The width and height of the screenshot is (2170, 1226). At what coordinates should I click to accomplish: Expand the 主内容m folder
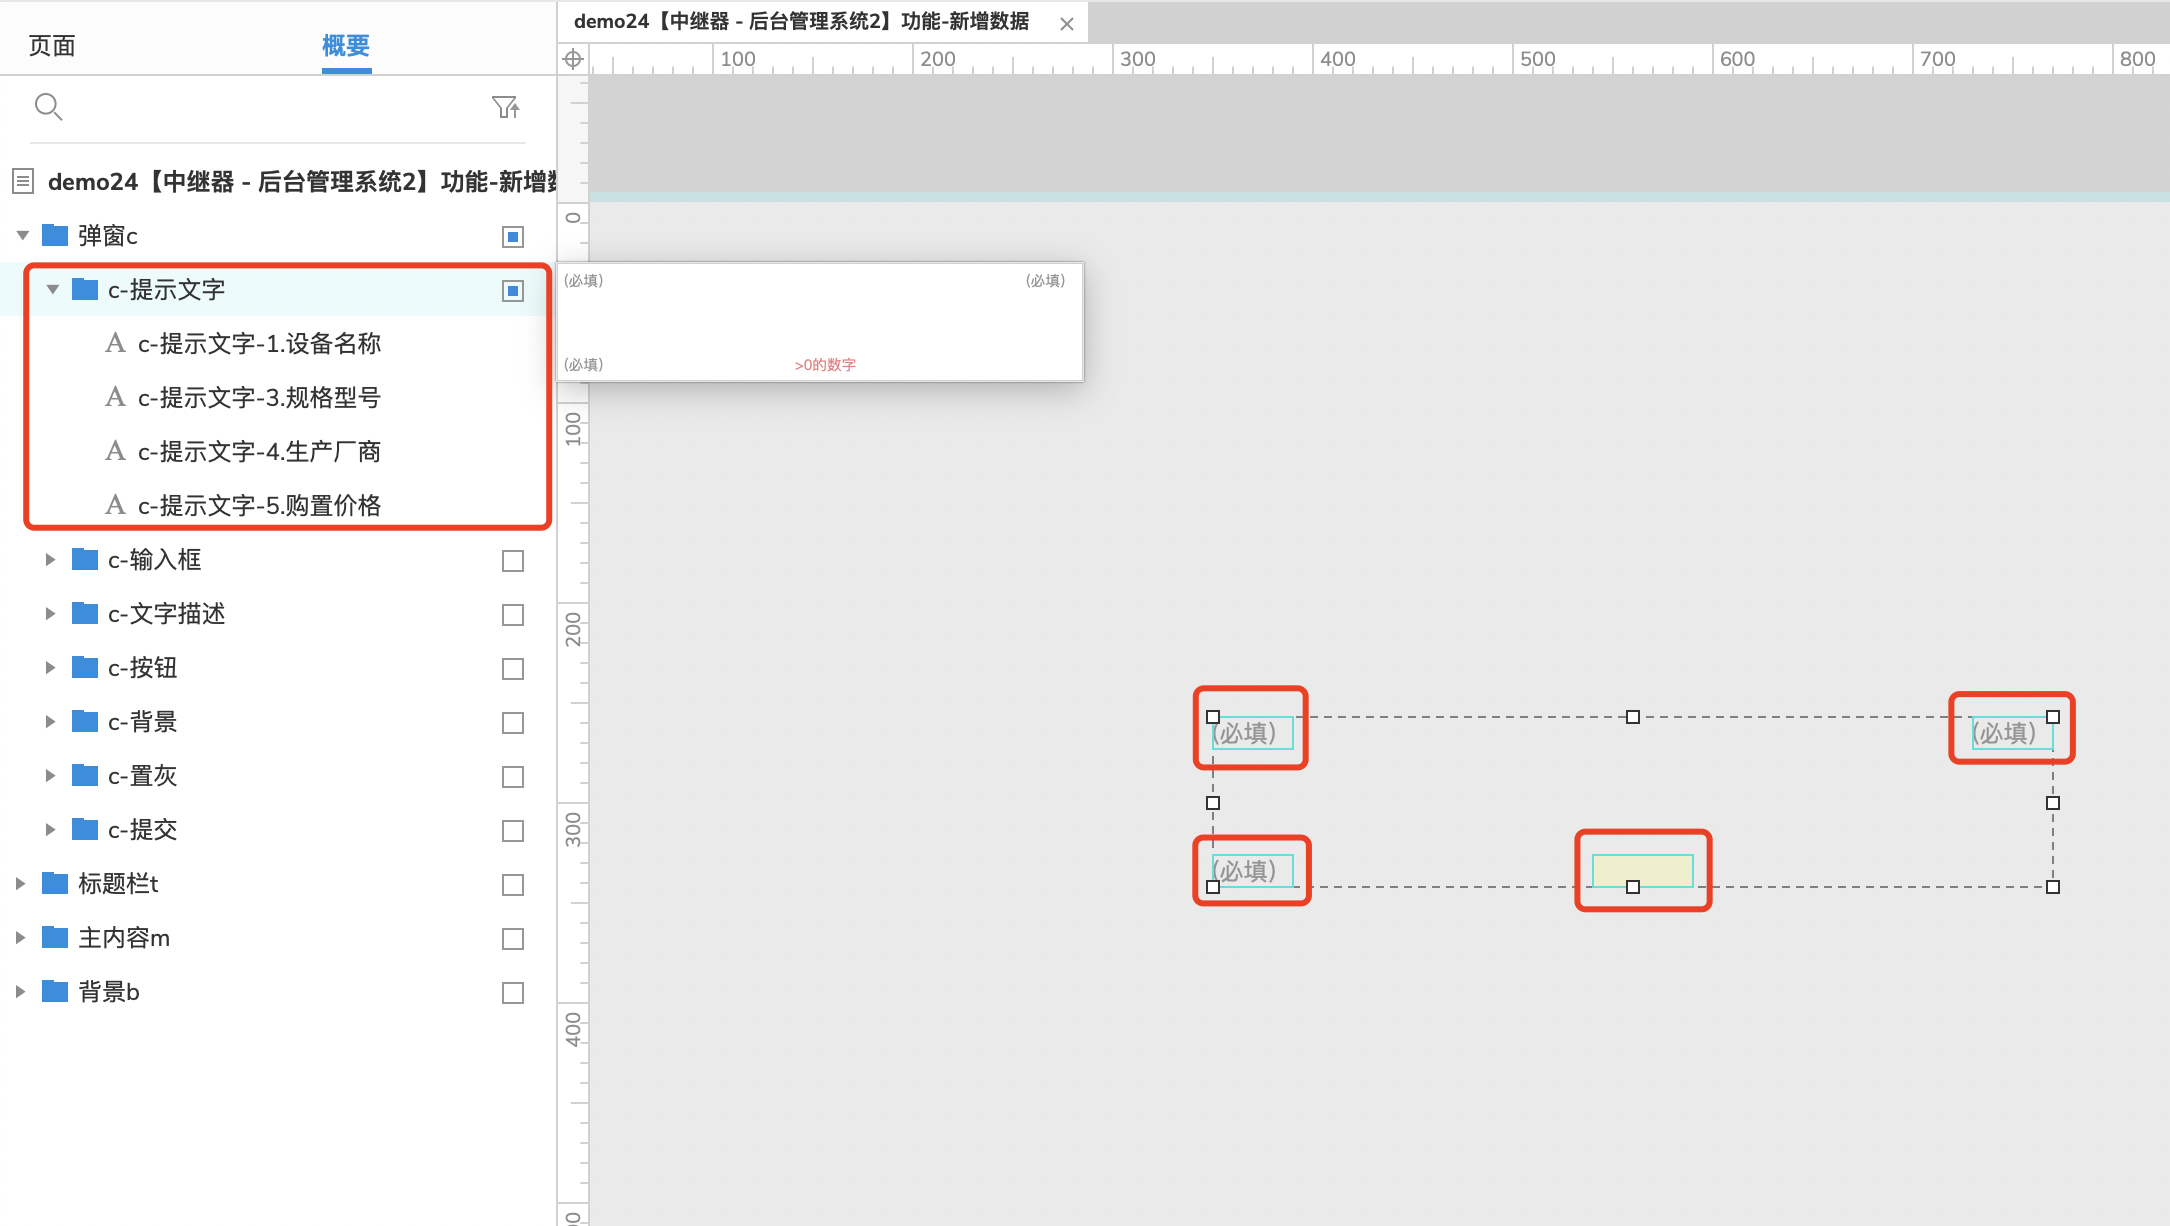(x=20, y=938)
